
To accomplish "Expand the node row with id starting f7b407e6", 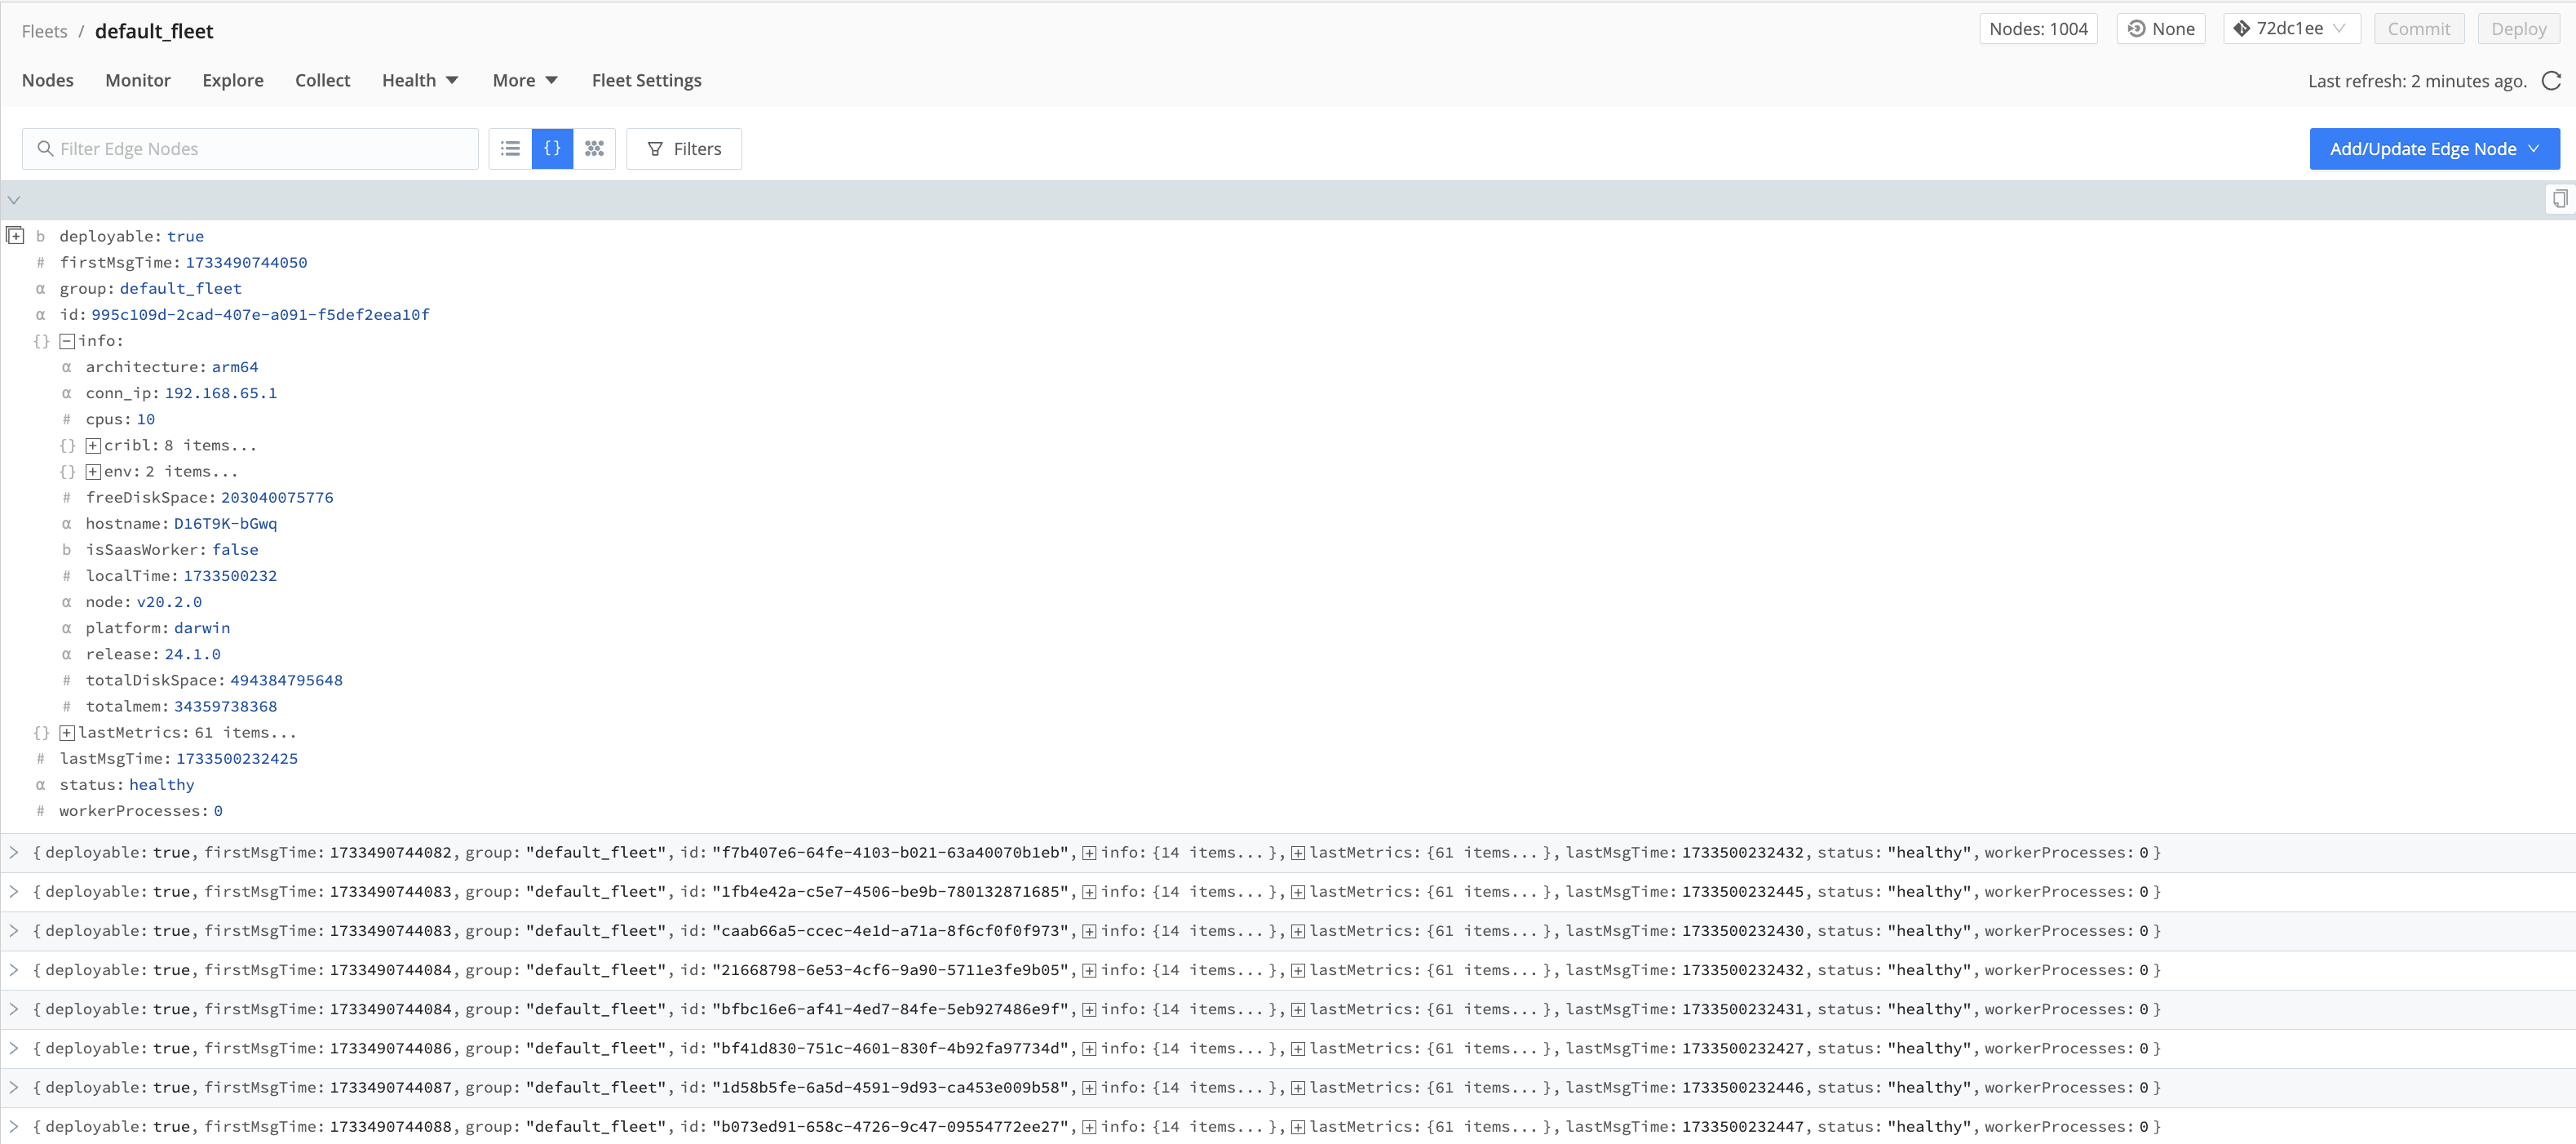I will pyautogui.click(x=14, y=852).
